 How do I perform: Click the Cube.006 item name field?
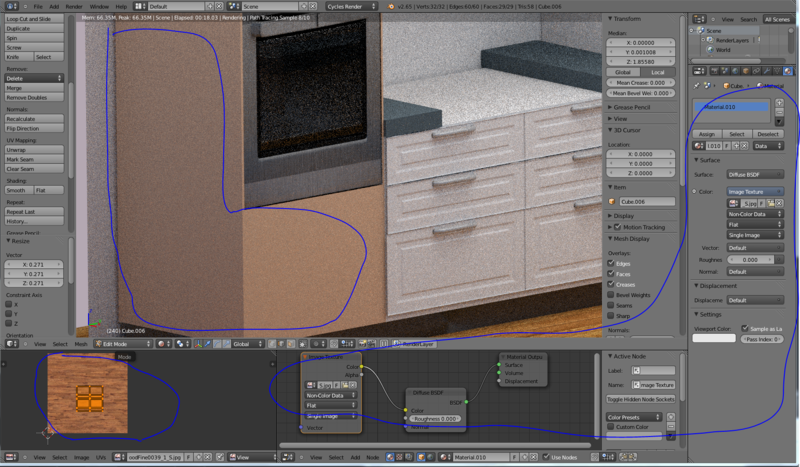coord(647,202)
